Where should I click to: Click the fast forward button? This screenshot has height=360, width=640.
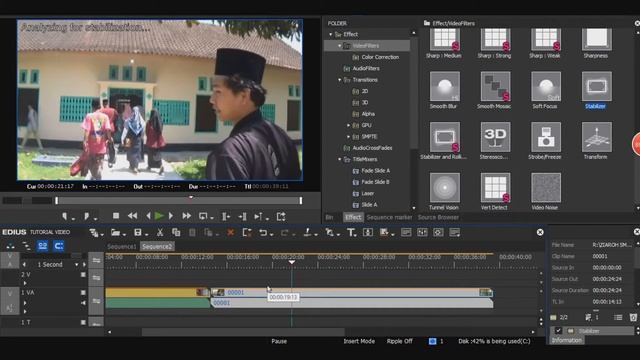(x=187, y=216)
